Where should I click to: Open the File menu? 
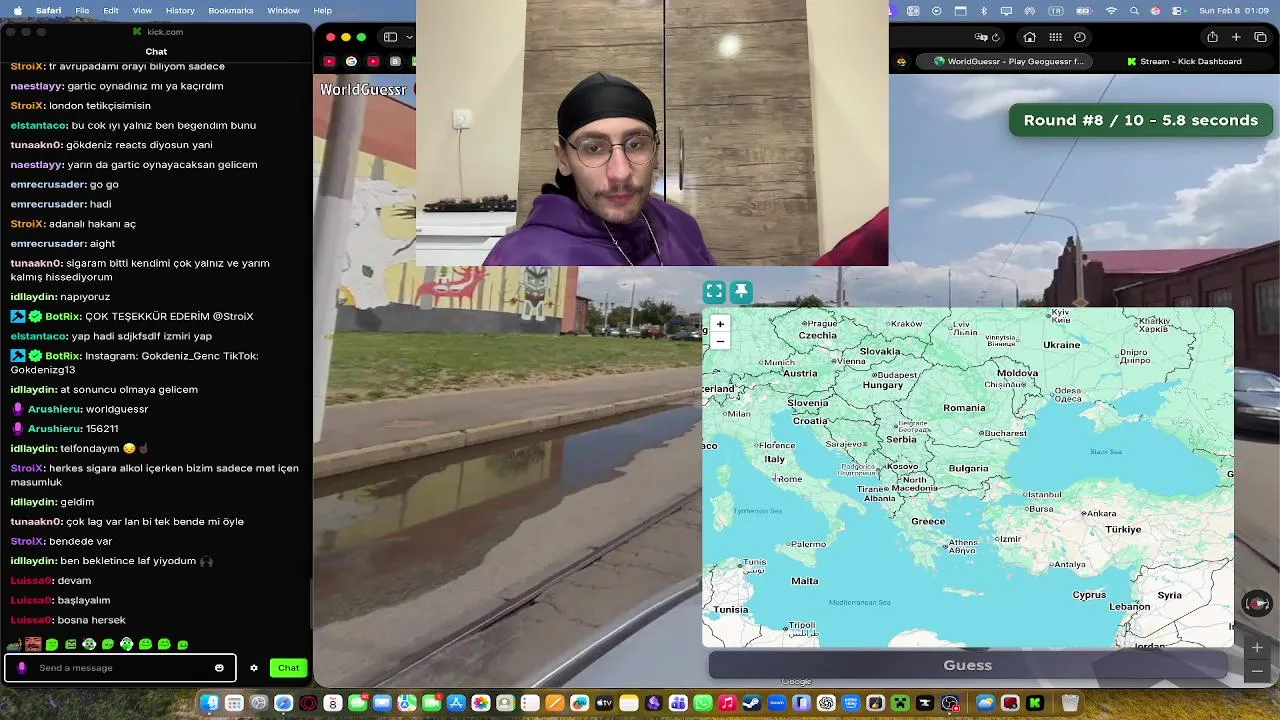pyautogui.click(x=82, y=10)
